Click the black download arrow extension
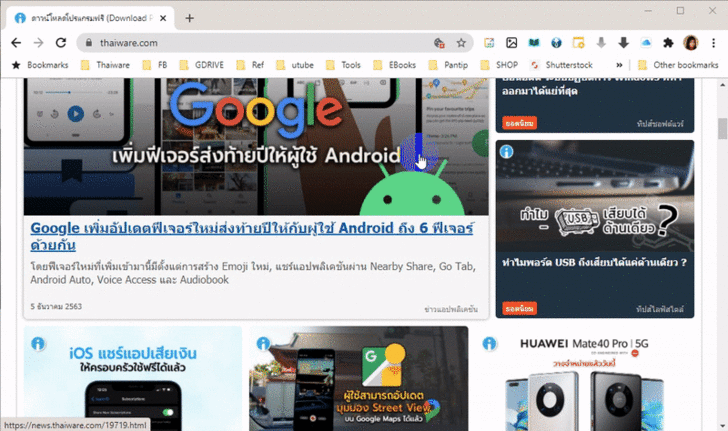This screenshot has width=728, height=431. 624,43
